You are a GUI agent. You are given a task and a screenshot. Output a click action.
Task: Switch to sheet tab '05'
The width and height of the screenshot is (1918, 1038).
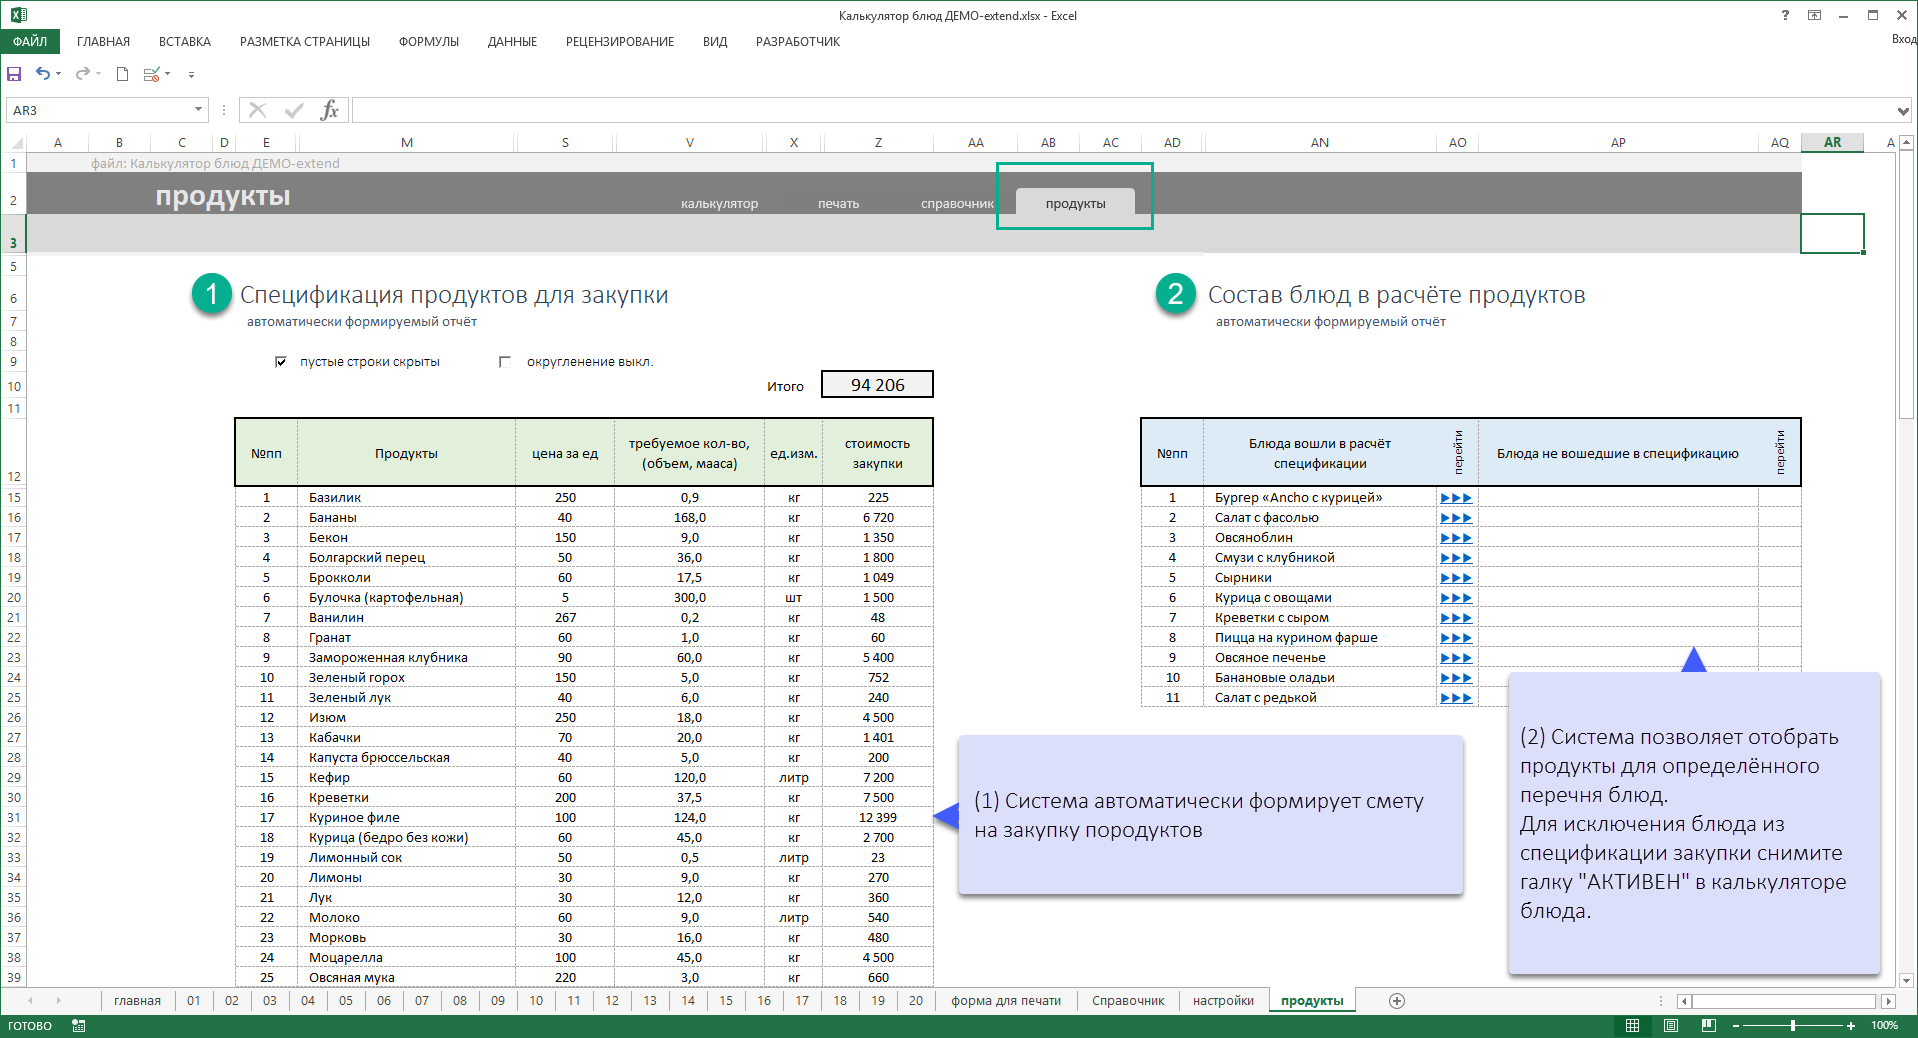coord(346,1001)
